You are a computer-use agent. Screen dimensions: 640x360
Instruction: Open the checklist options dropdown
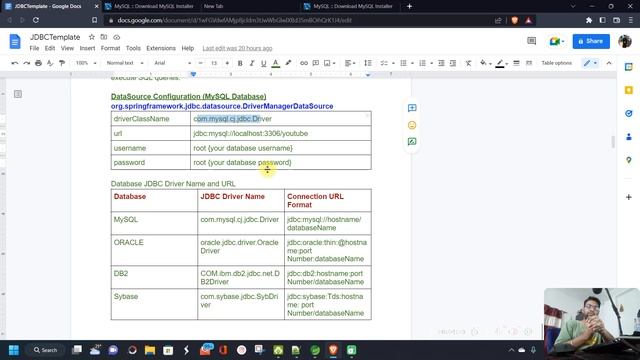pos(387,63)
